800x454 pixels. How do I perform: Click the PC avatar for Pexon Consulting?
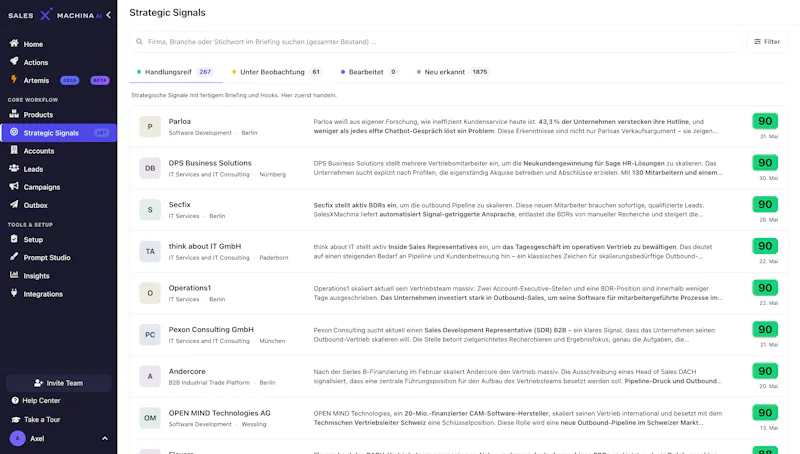pyautogui.click(x=150, y=335)
